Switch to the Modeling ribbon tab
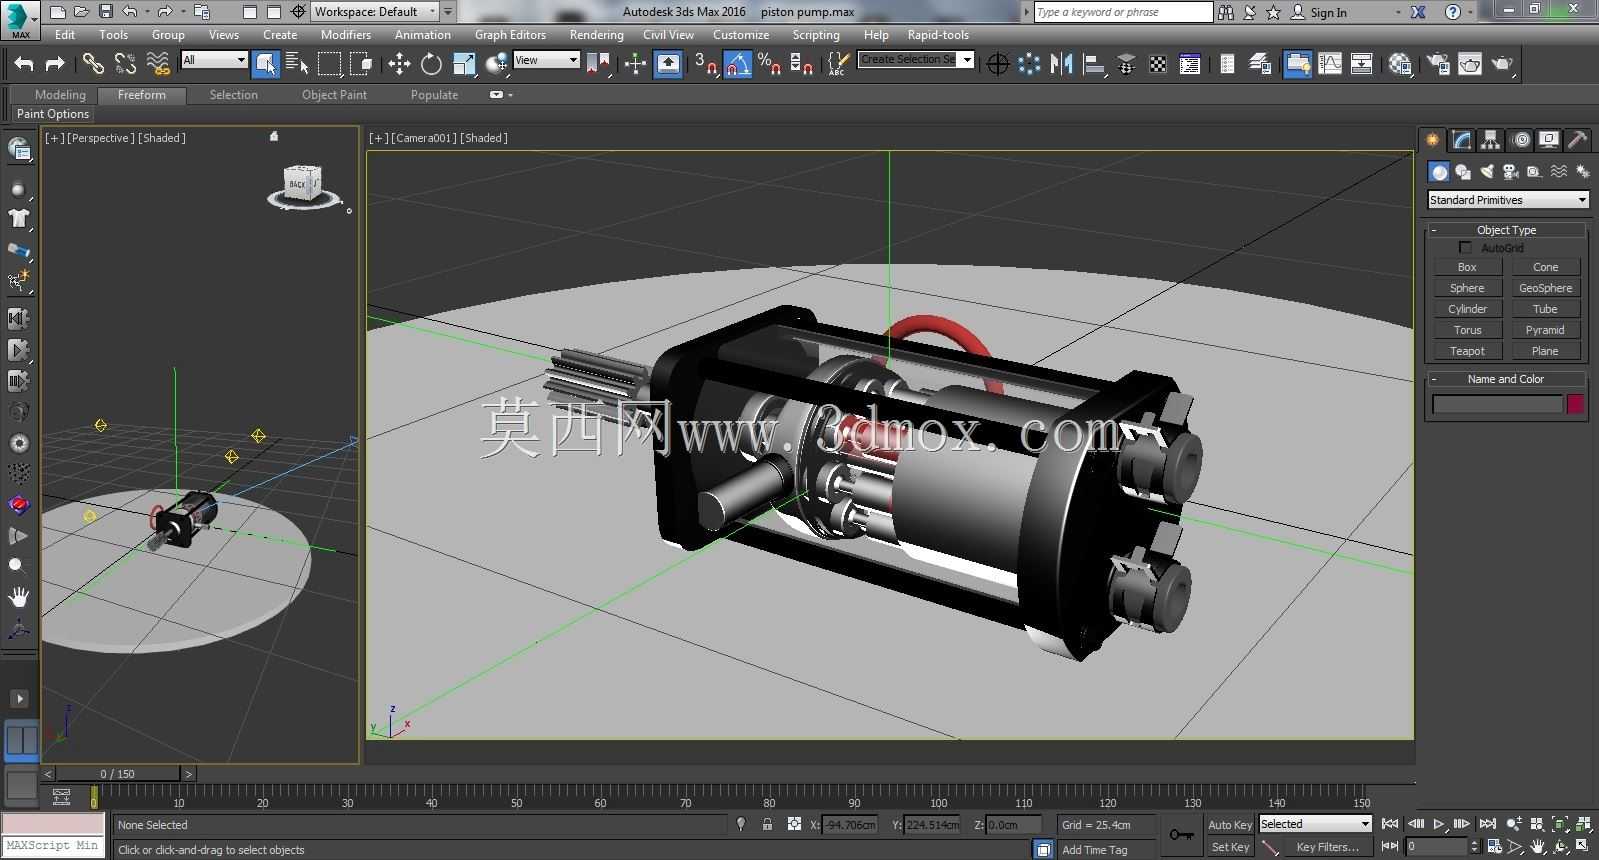This screenshot has width=1599, height=860. (60, 95)
